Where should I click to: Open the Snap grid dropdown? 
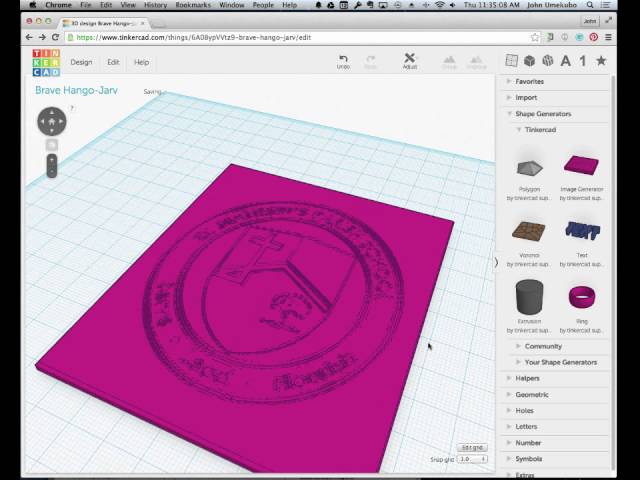472,459
